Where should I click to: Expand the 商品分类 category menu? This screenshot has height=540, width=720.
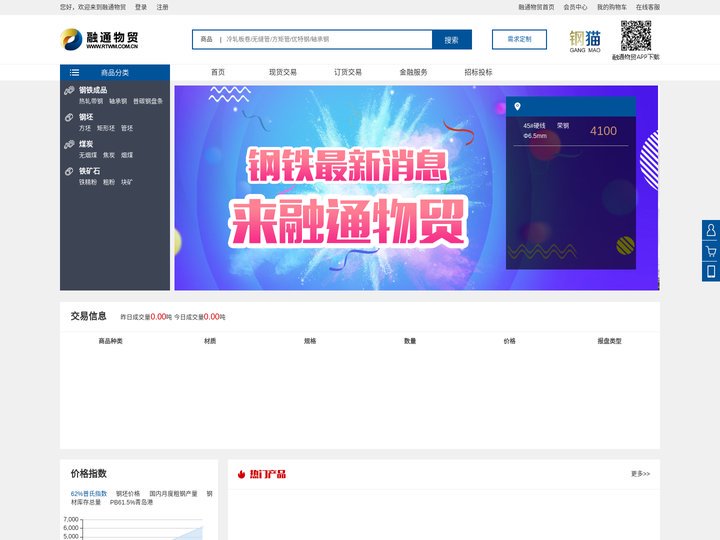point(115,73)
